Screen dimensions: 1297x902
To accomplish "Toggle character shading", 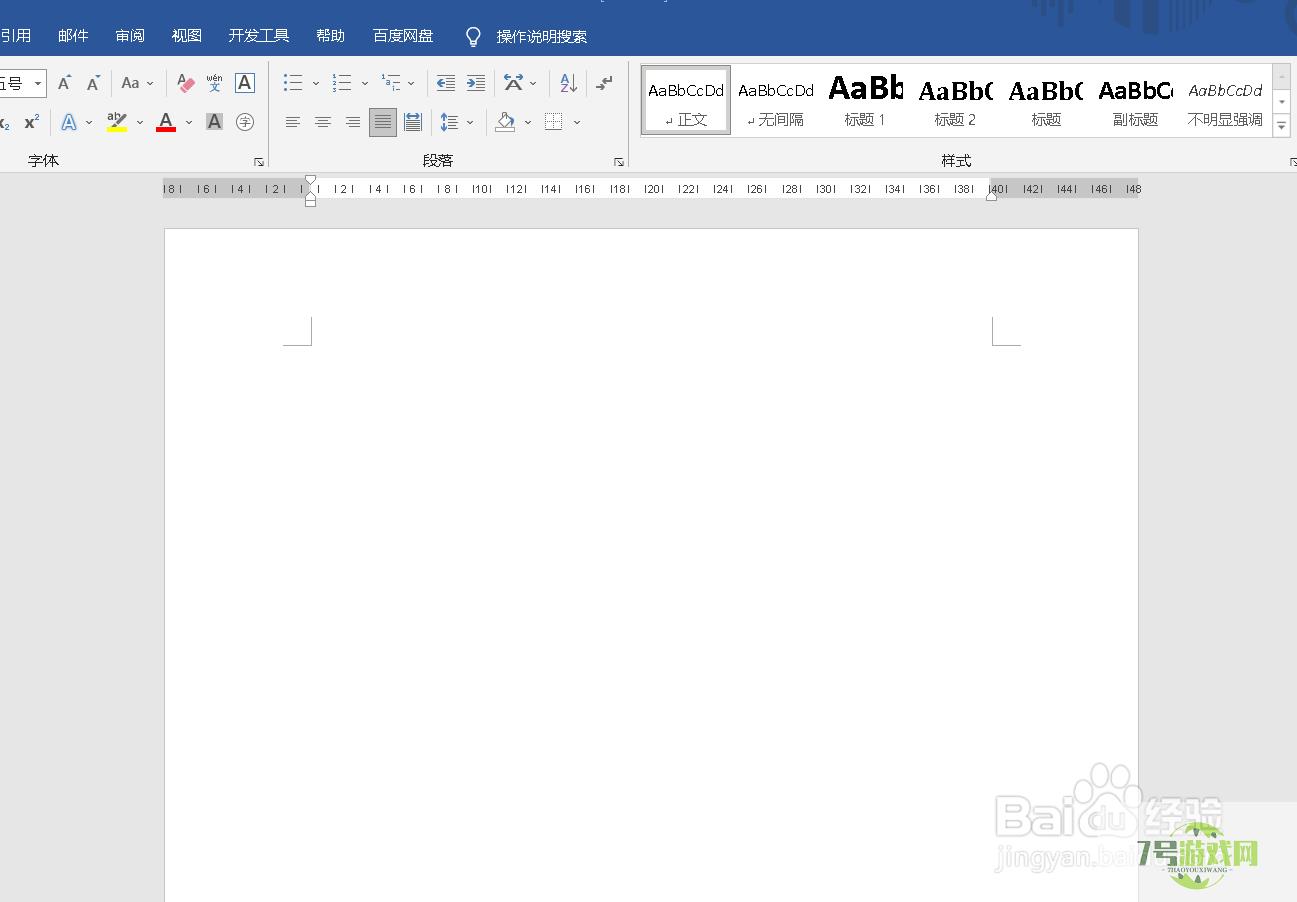I will [214, 122].
